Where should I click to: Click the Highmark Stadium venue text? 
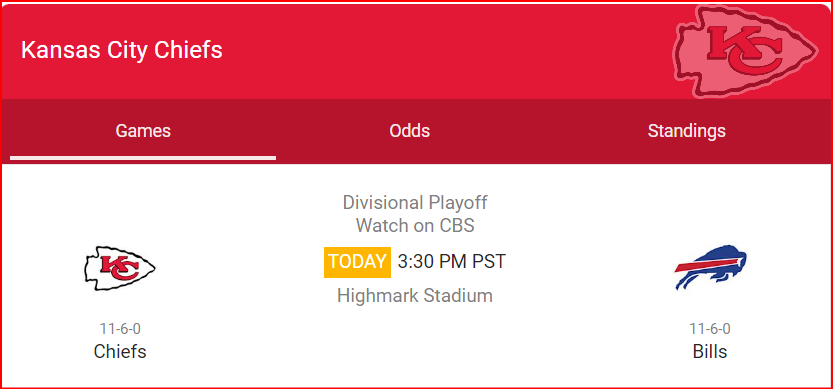pyautogui.click(x=415, y=295)
